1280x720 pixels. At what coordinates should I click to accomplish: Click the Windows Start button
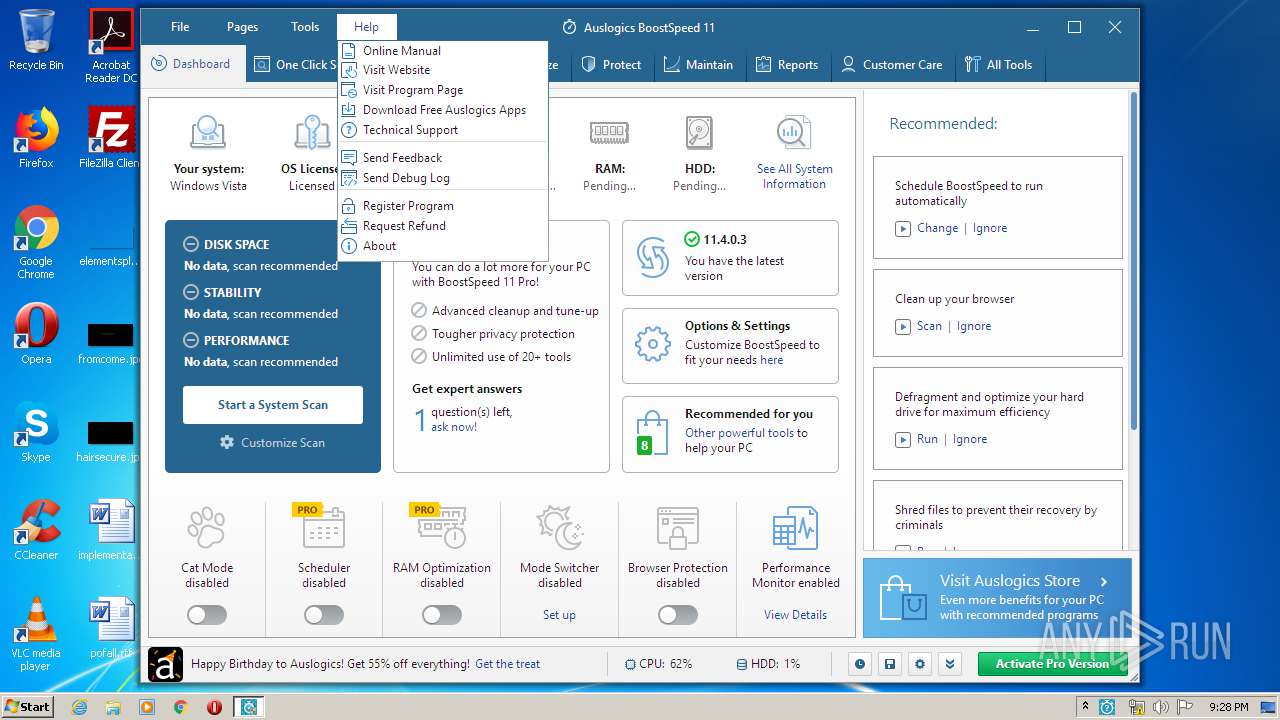[x=27, y=707]
